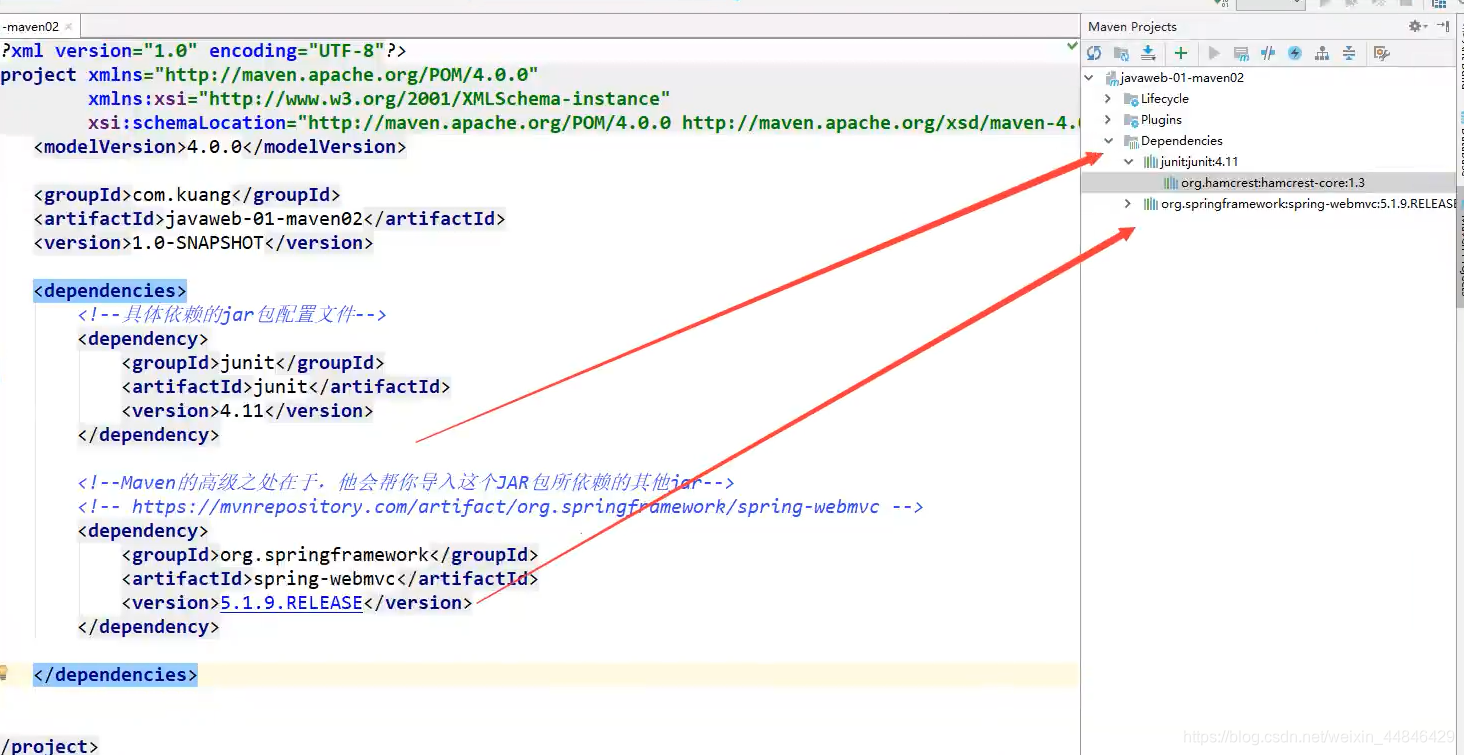The height and width of the screenshot is (755, 1464).
Task: Hide the Maven Projects panel
Action: pyautogui.click(x=1443, y=26)
